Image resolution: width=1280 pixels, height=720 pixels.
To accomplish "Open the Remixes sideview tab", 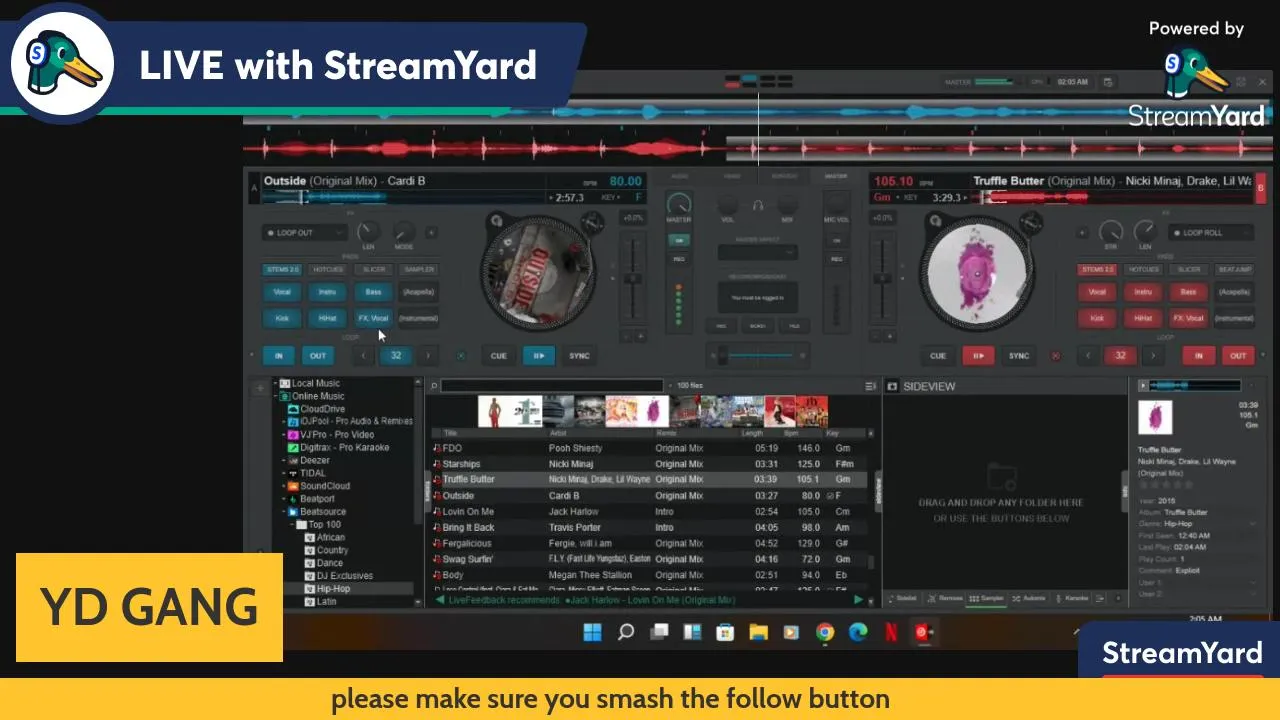I will click(x=945, y=598).
